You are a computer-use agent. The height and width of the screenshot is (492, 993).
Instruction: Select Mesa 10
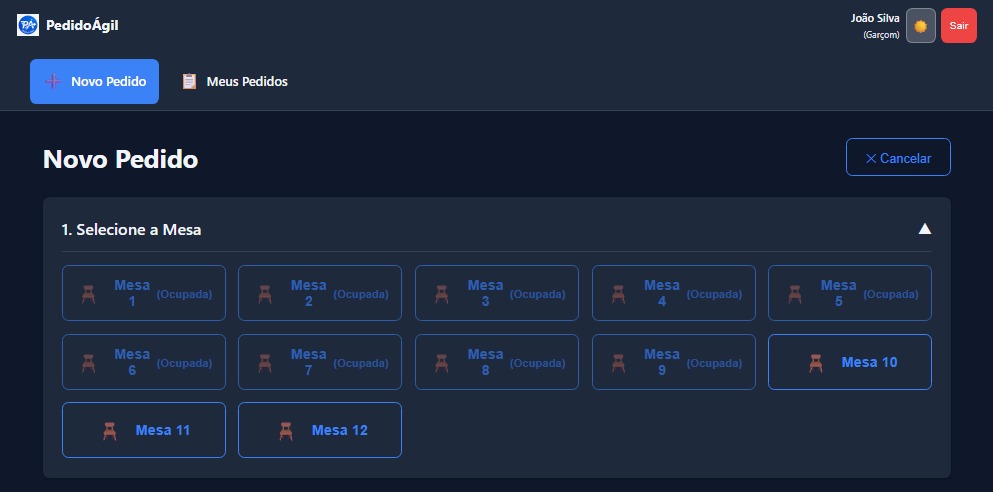[x=849, y=362]
